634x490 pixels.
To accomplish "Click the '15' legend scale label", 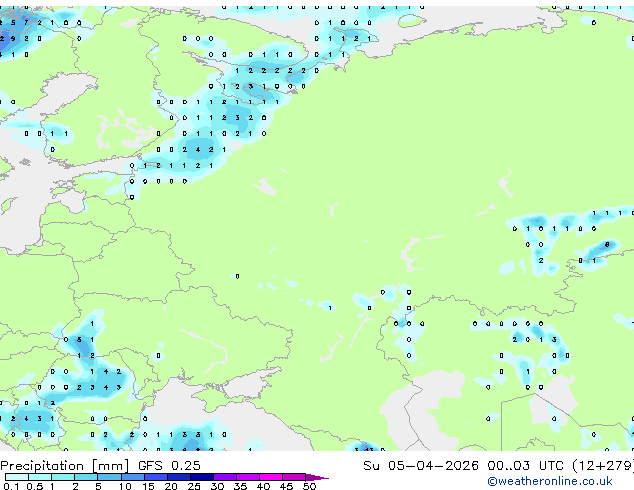I will [148, 486].
